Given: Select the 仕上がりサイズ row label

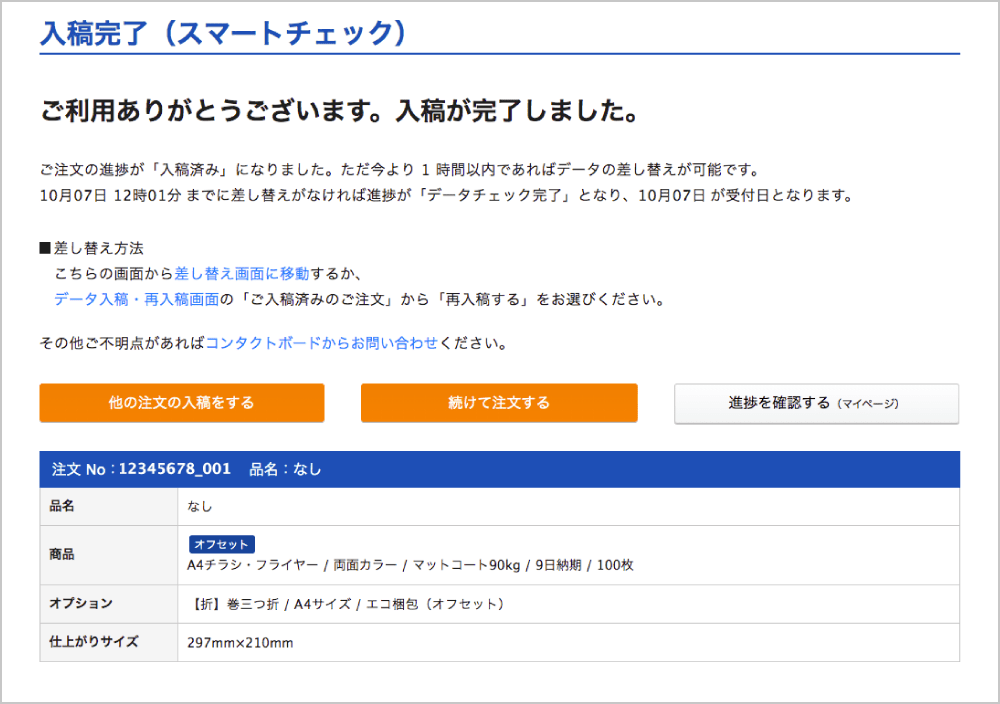Looking at the screenshot, I should tap(94, 641).
